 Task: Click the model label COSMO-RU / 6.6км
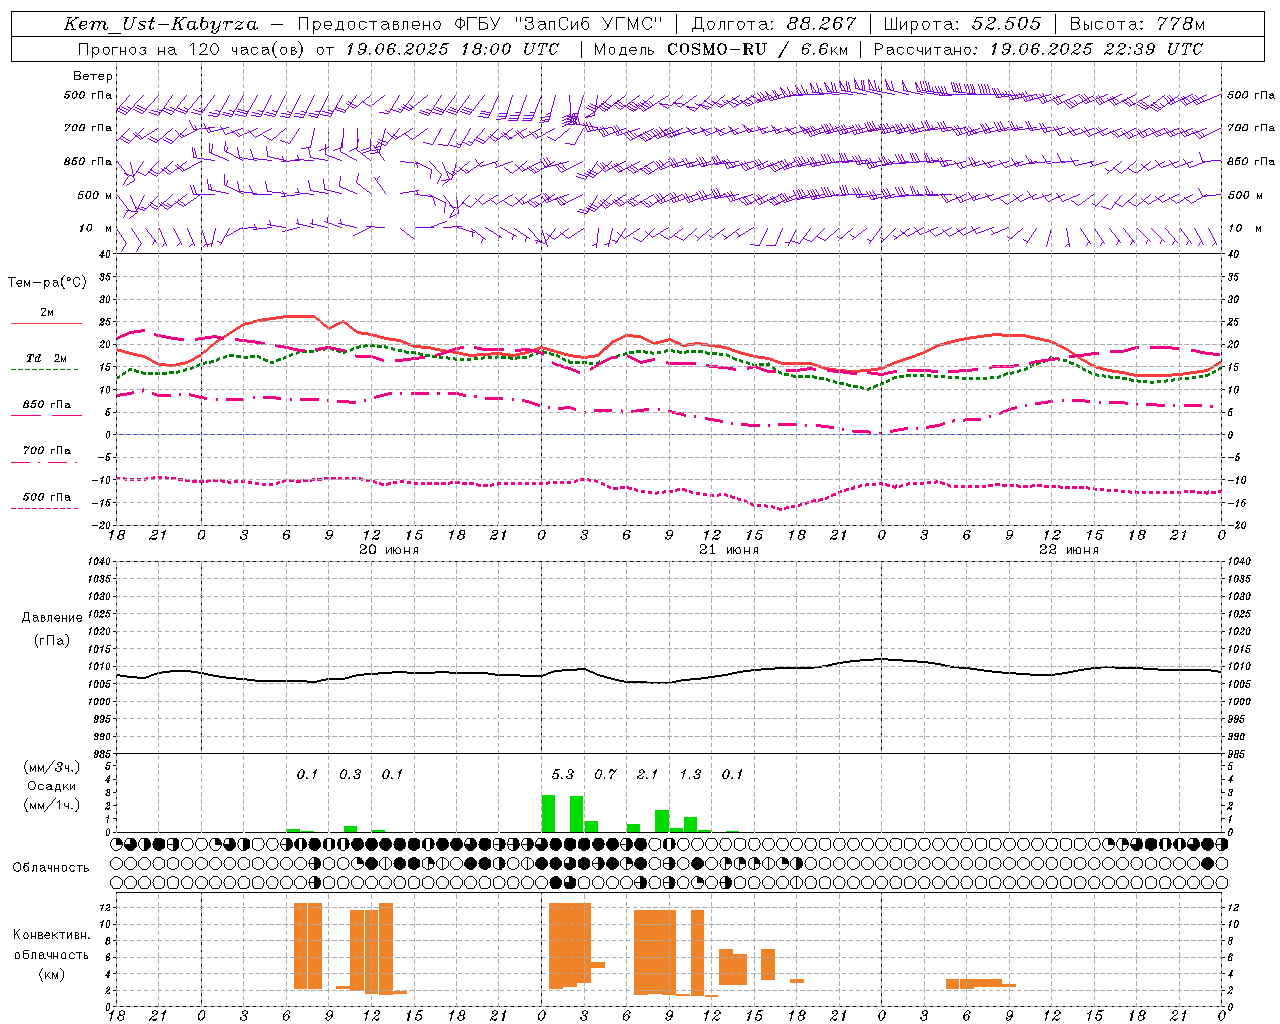[758, 49]
